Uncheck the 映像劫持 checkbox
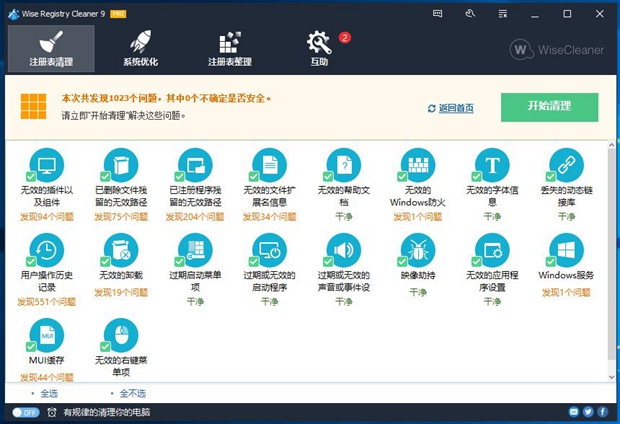The image size is (620, 424). (x=402, y=261)
